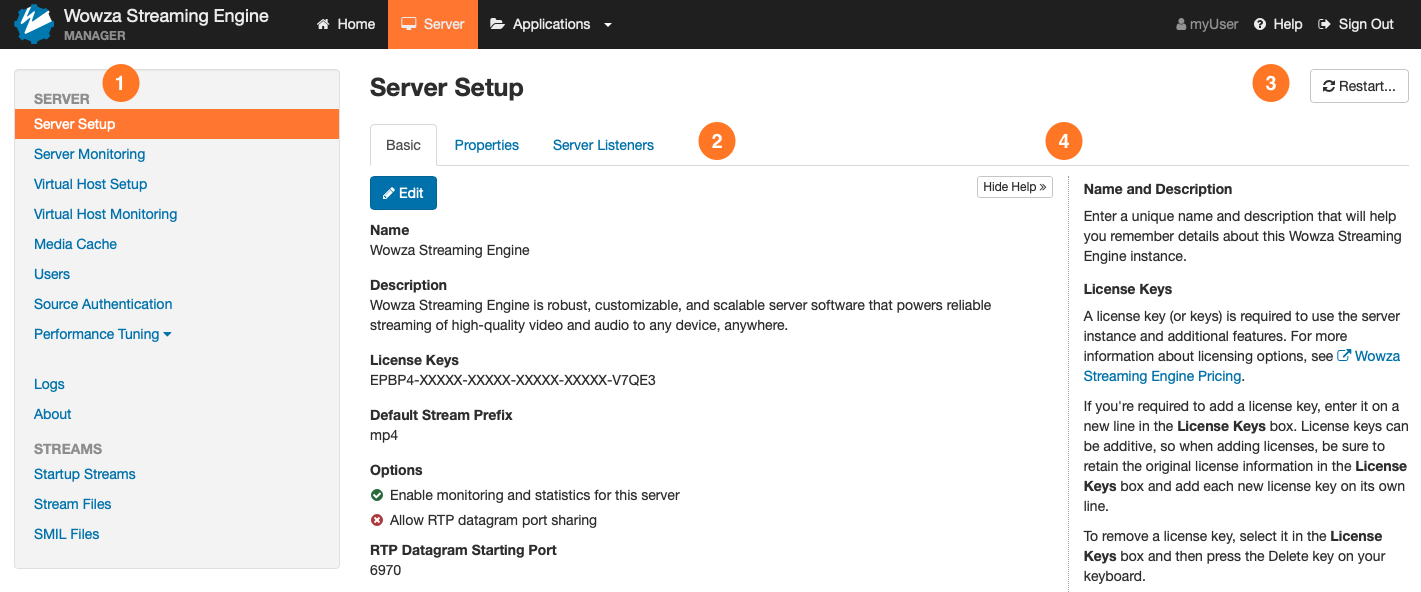Click the Applications folder icon in navbar

click(497, 24)
